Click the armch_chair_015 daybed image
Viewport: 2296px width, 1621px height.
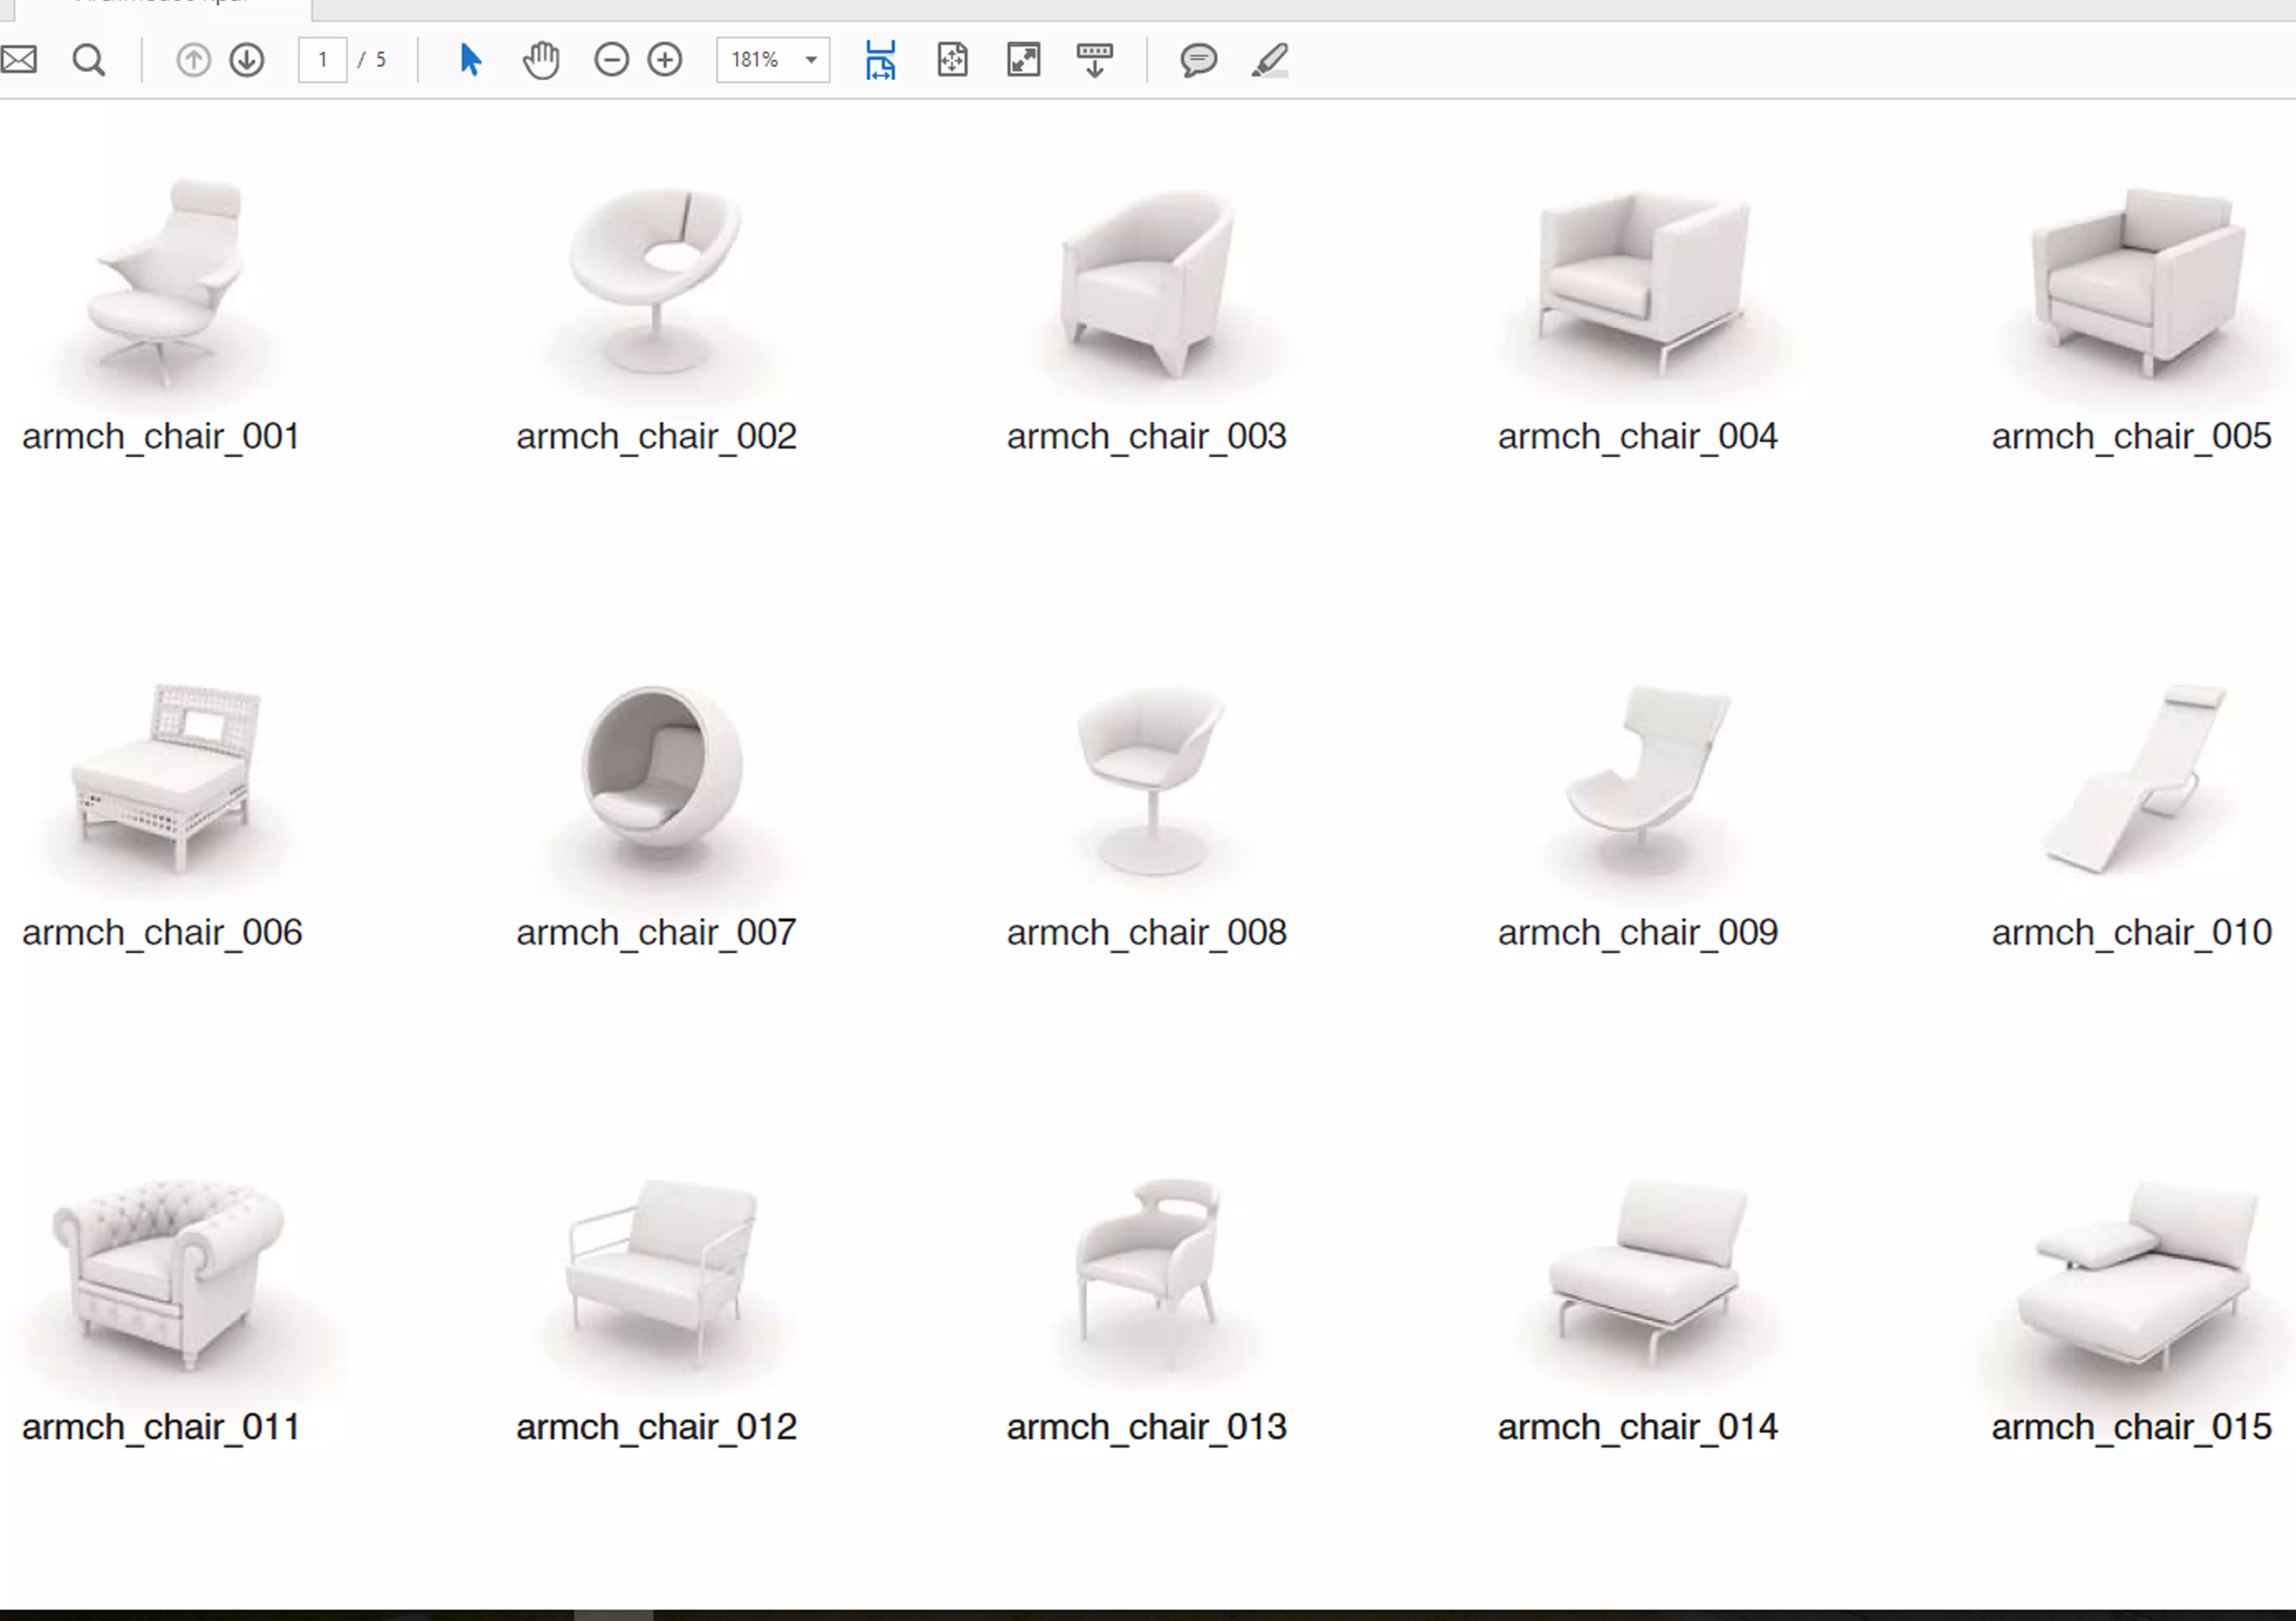(2138, 1274)
